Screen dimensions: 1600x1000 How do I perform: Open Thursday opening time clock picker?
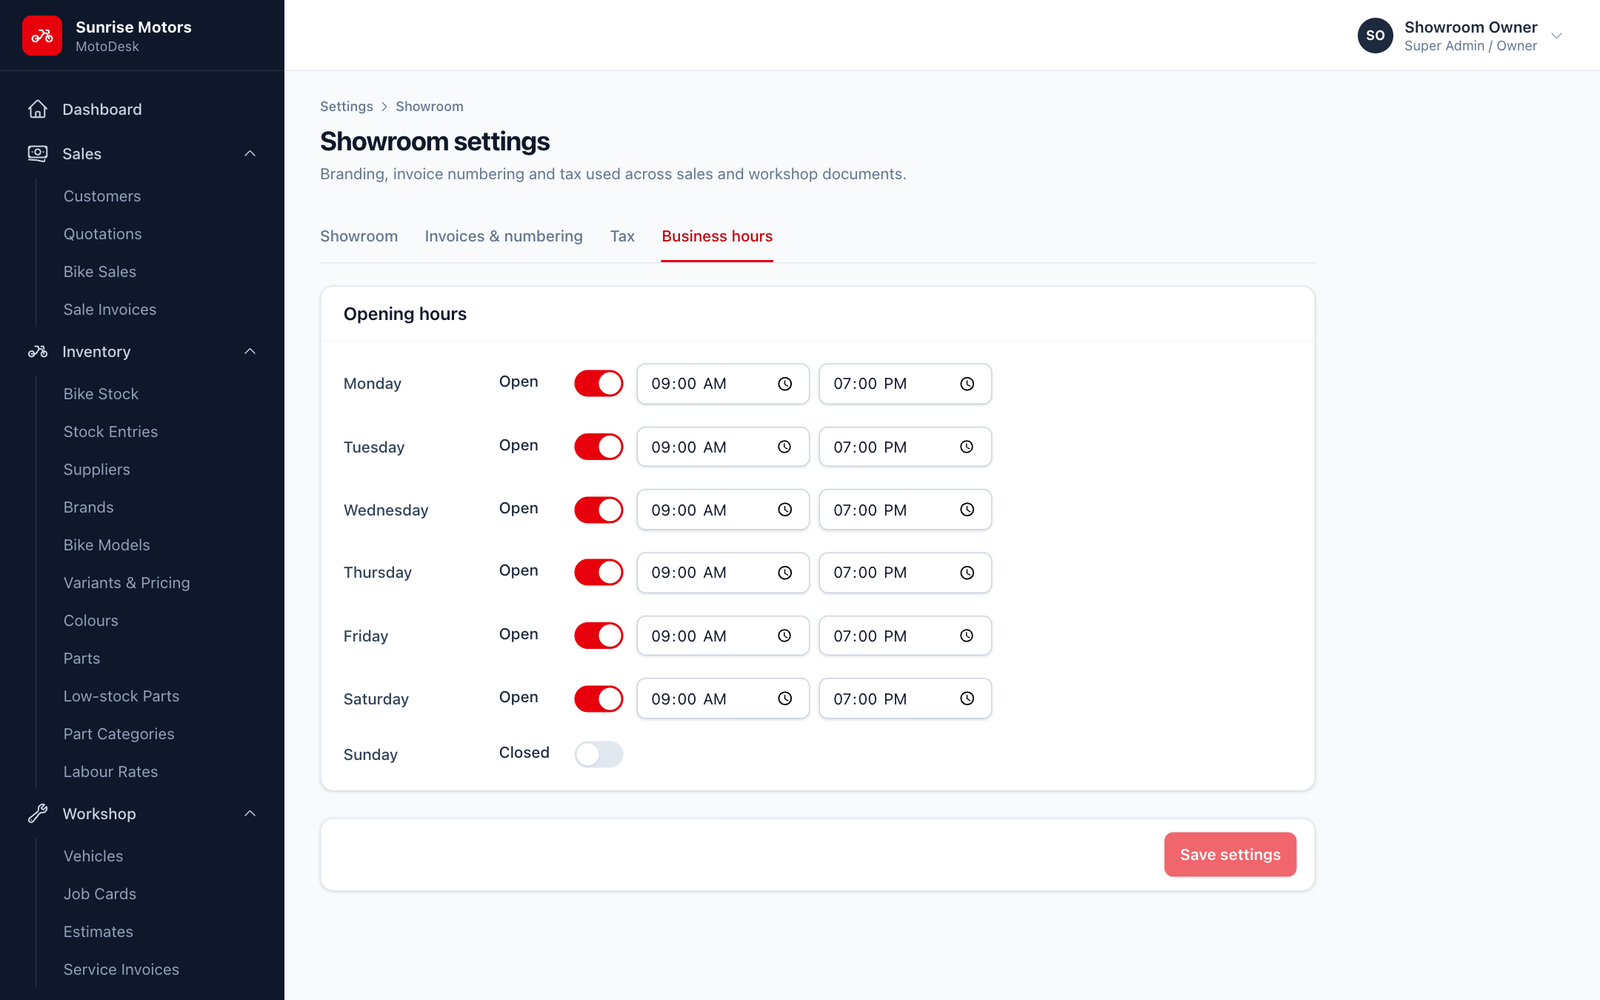click(x=785, y=573)
